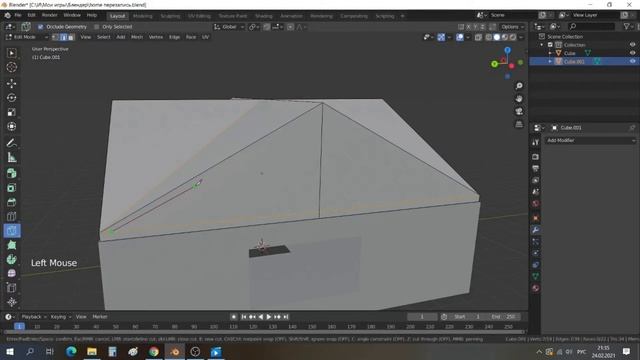Click the zoom view magnifier icon
Image resolution: width=640 pixels, height=360 pixels.
click(x=519, y=86)
